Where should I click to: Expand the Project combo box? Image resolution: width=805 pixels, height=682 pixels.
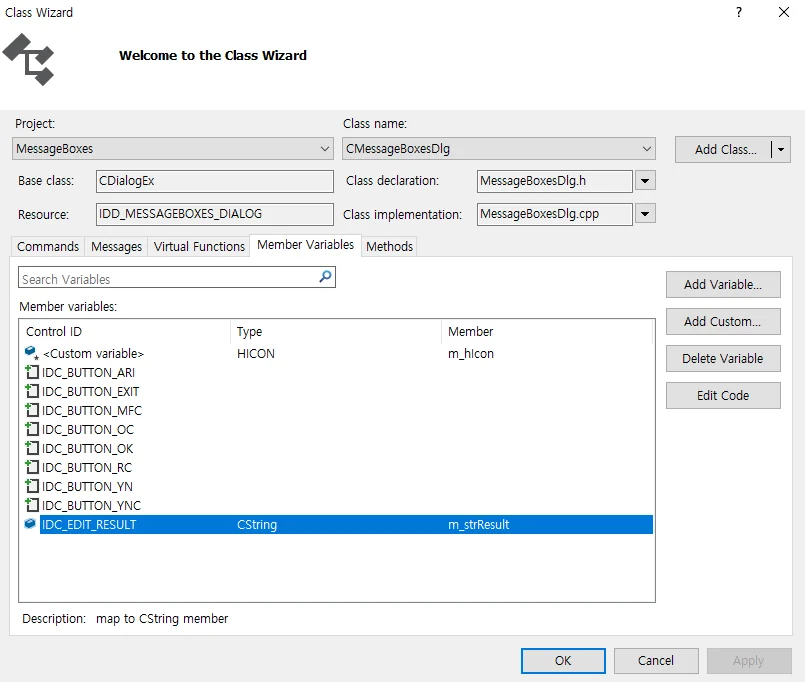pyautogui.click(x=324, y=149)
